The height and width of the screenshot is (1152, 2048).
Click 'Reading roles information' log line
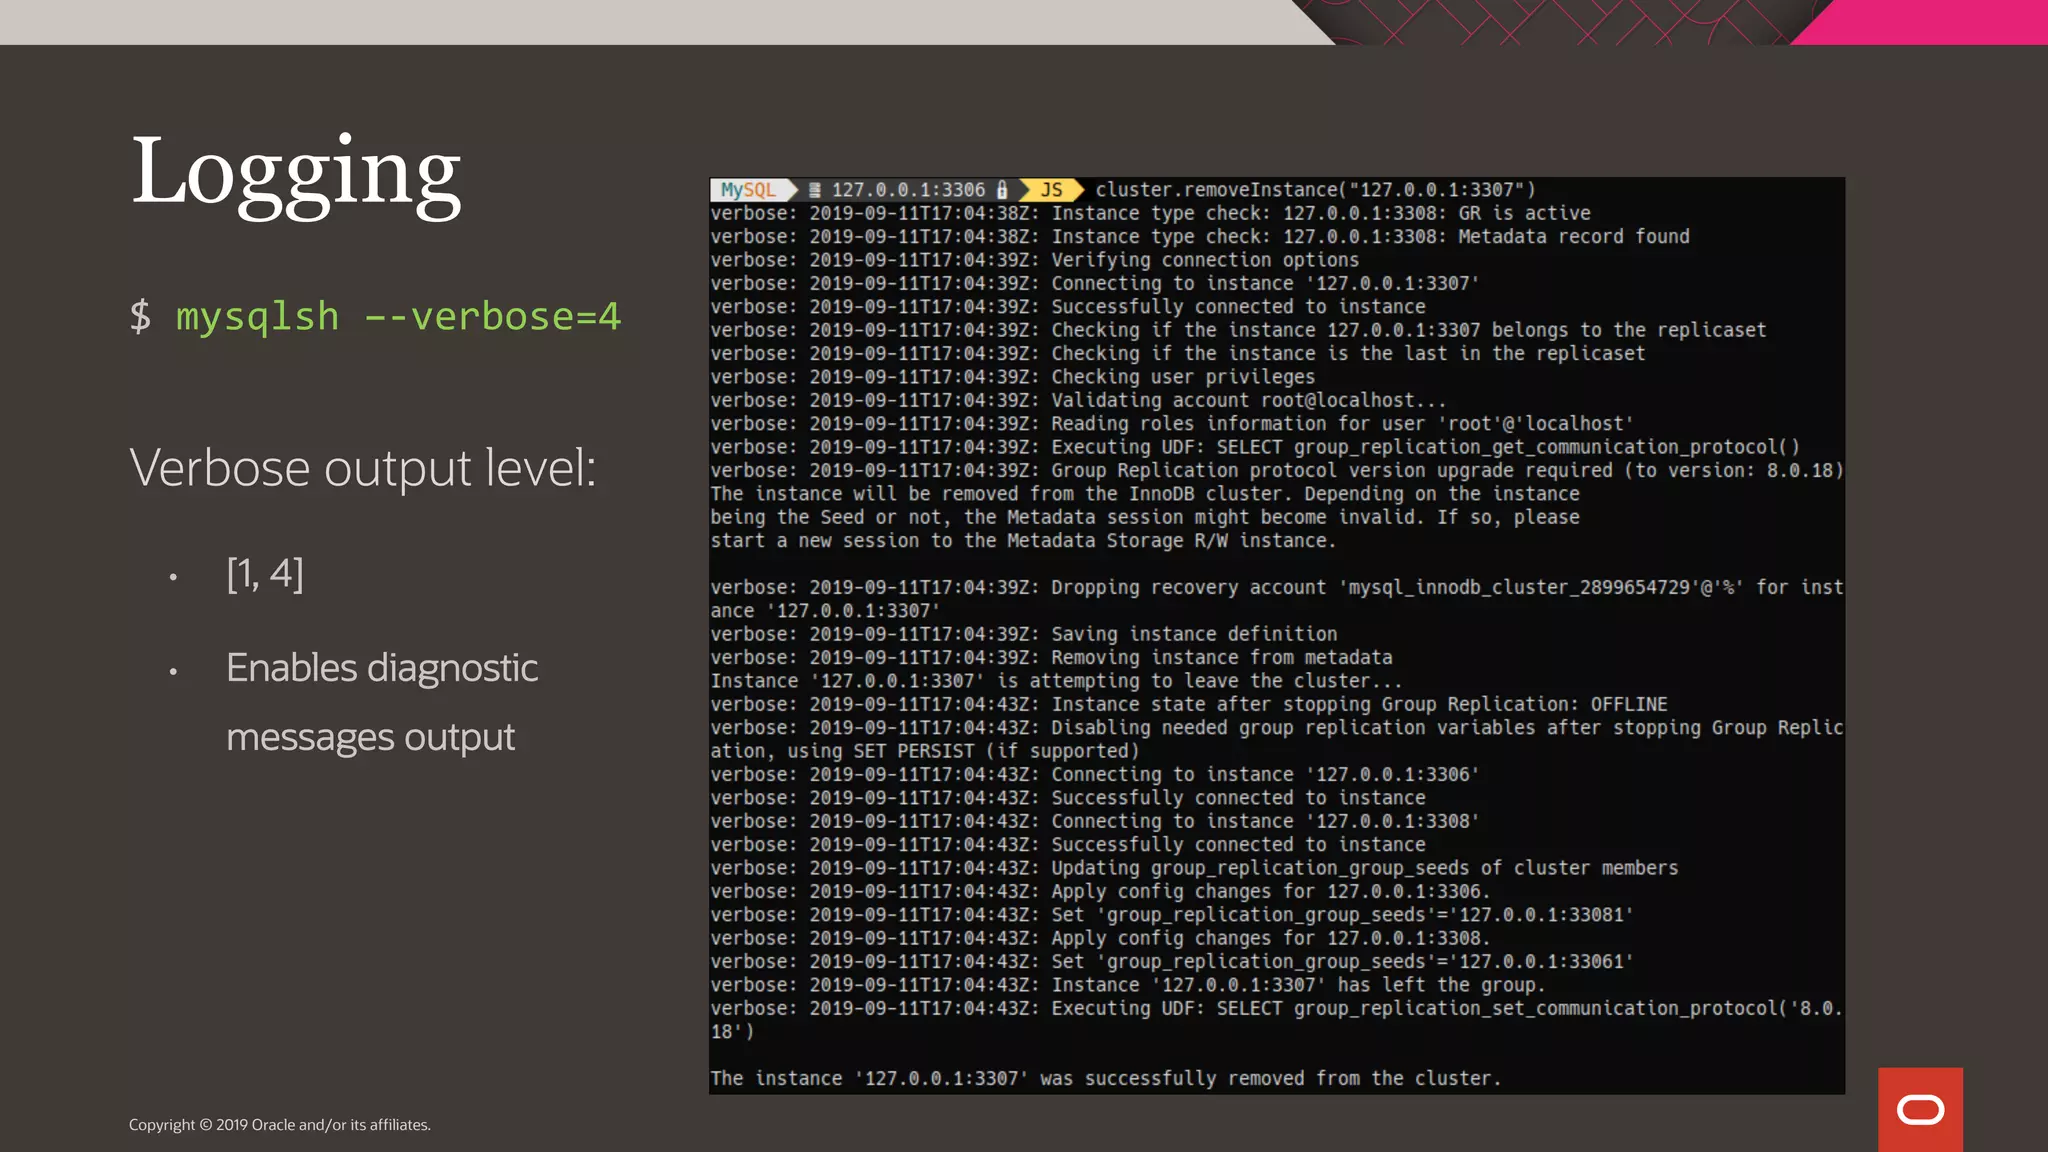[x=1172, y=424]
